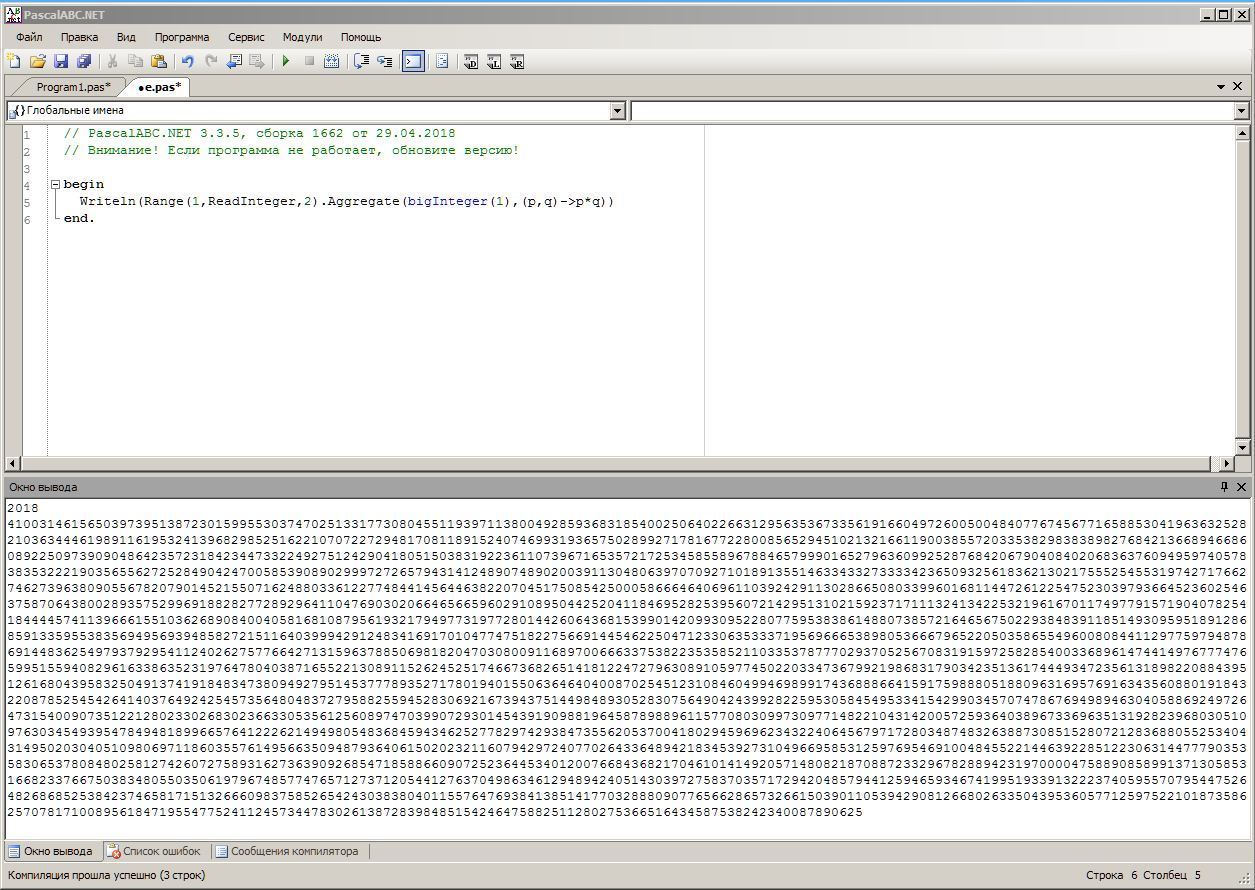Screen dimensions: 1255x890
Task: Click the PascalABC.NET 3.3.5 version comment
Action: click(x=259, y=133)
